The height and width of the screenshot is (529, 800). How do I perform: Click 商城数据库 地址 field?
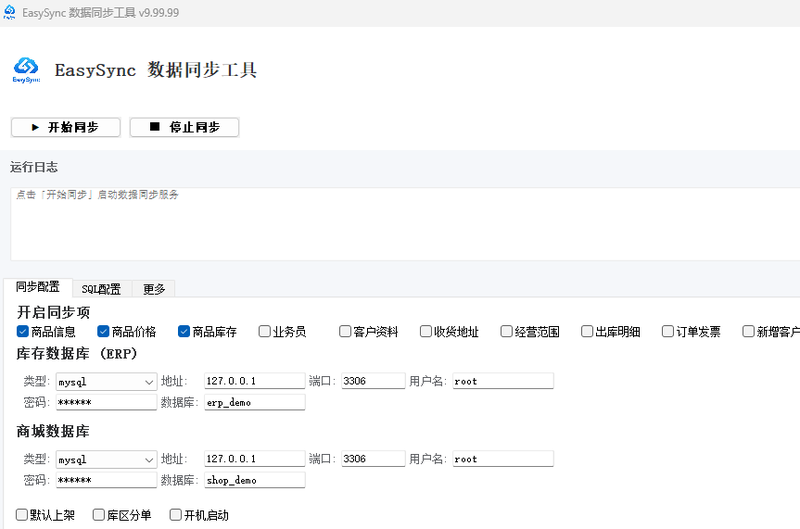click(x=255, y=459)
